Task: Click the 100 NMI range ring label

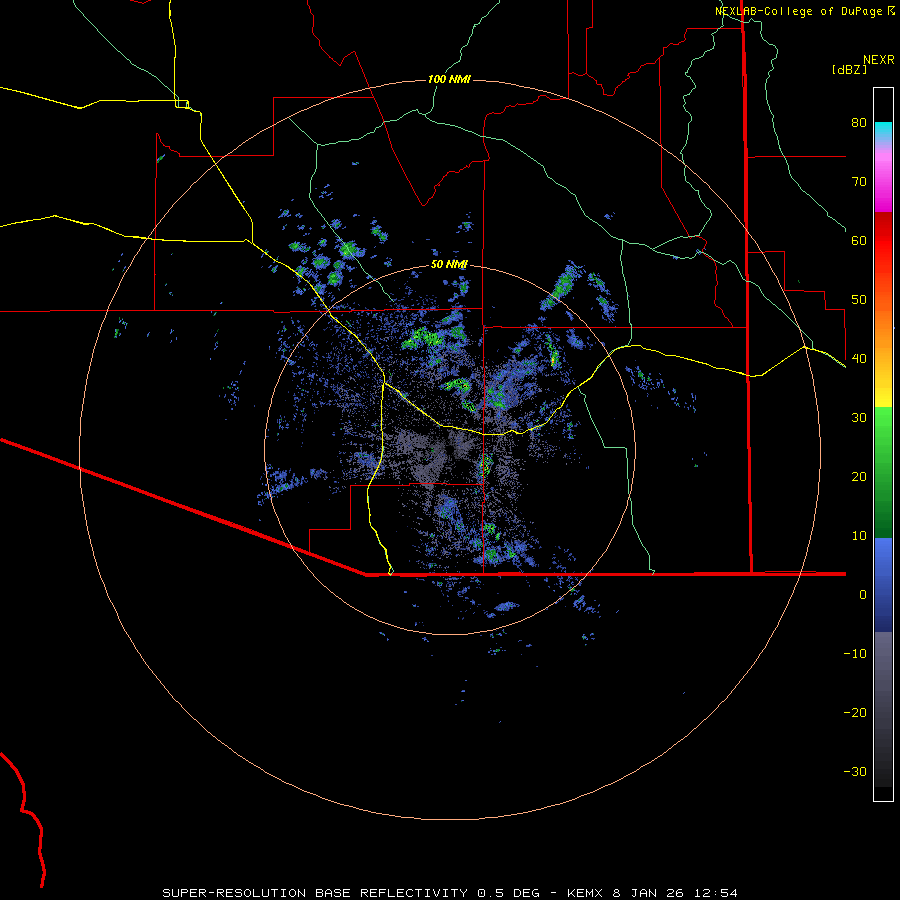Action: coord(449,79)
